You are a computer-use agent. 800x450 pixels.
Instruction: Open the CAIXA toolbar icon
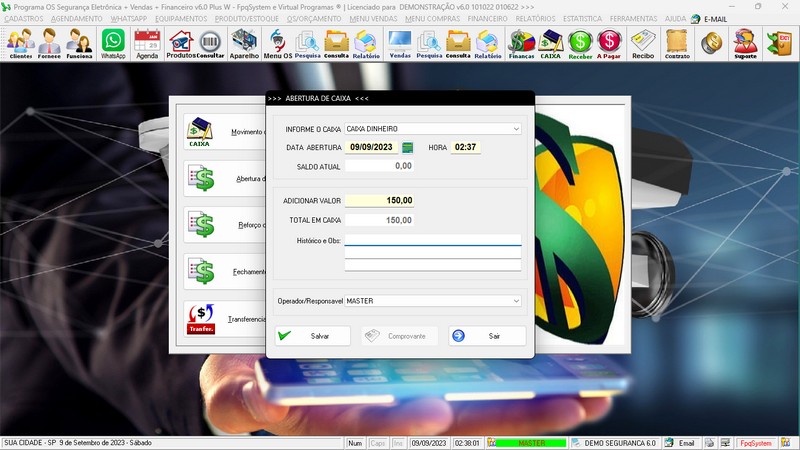click(551, 44)
